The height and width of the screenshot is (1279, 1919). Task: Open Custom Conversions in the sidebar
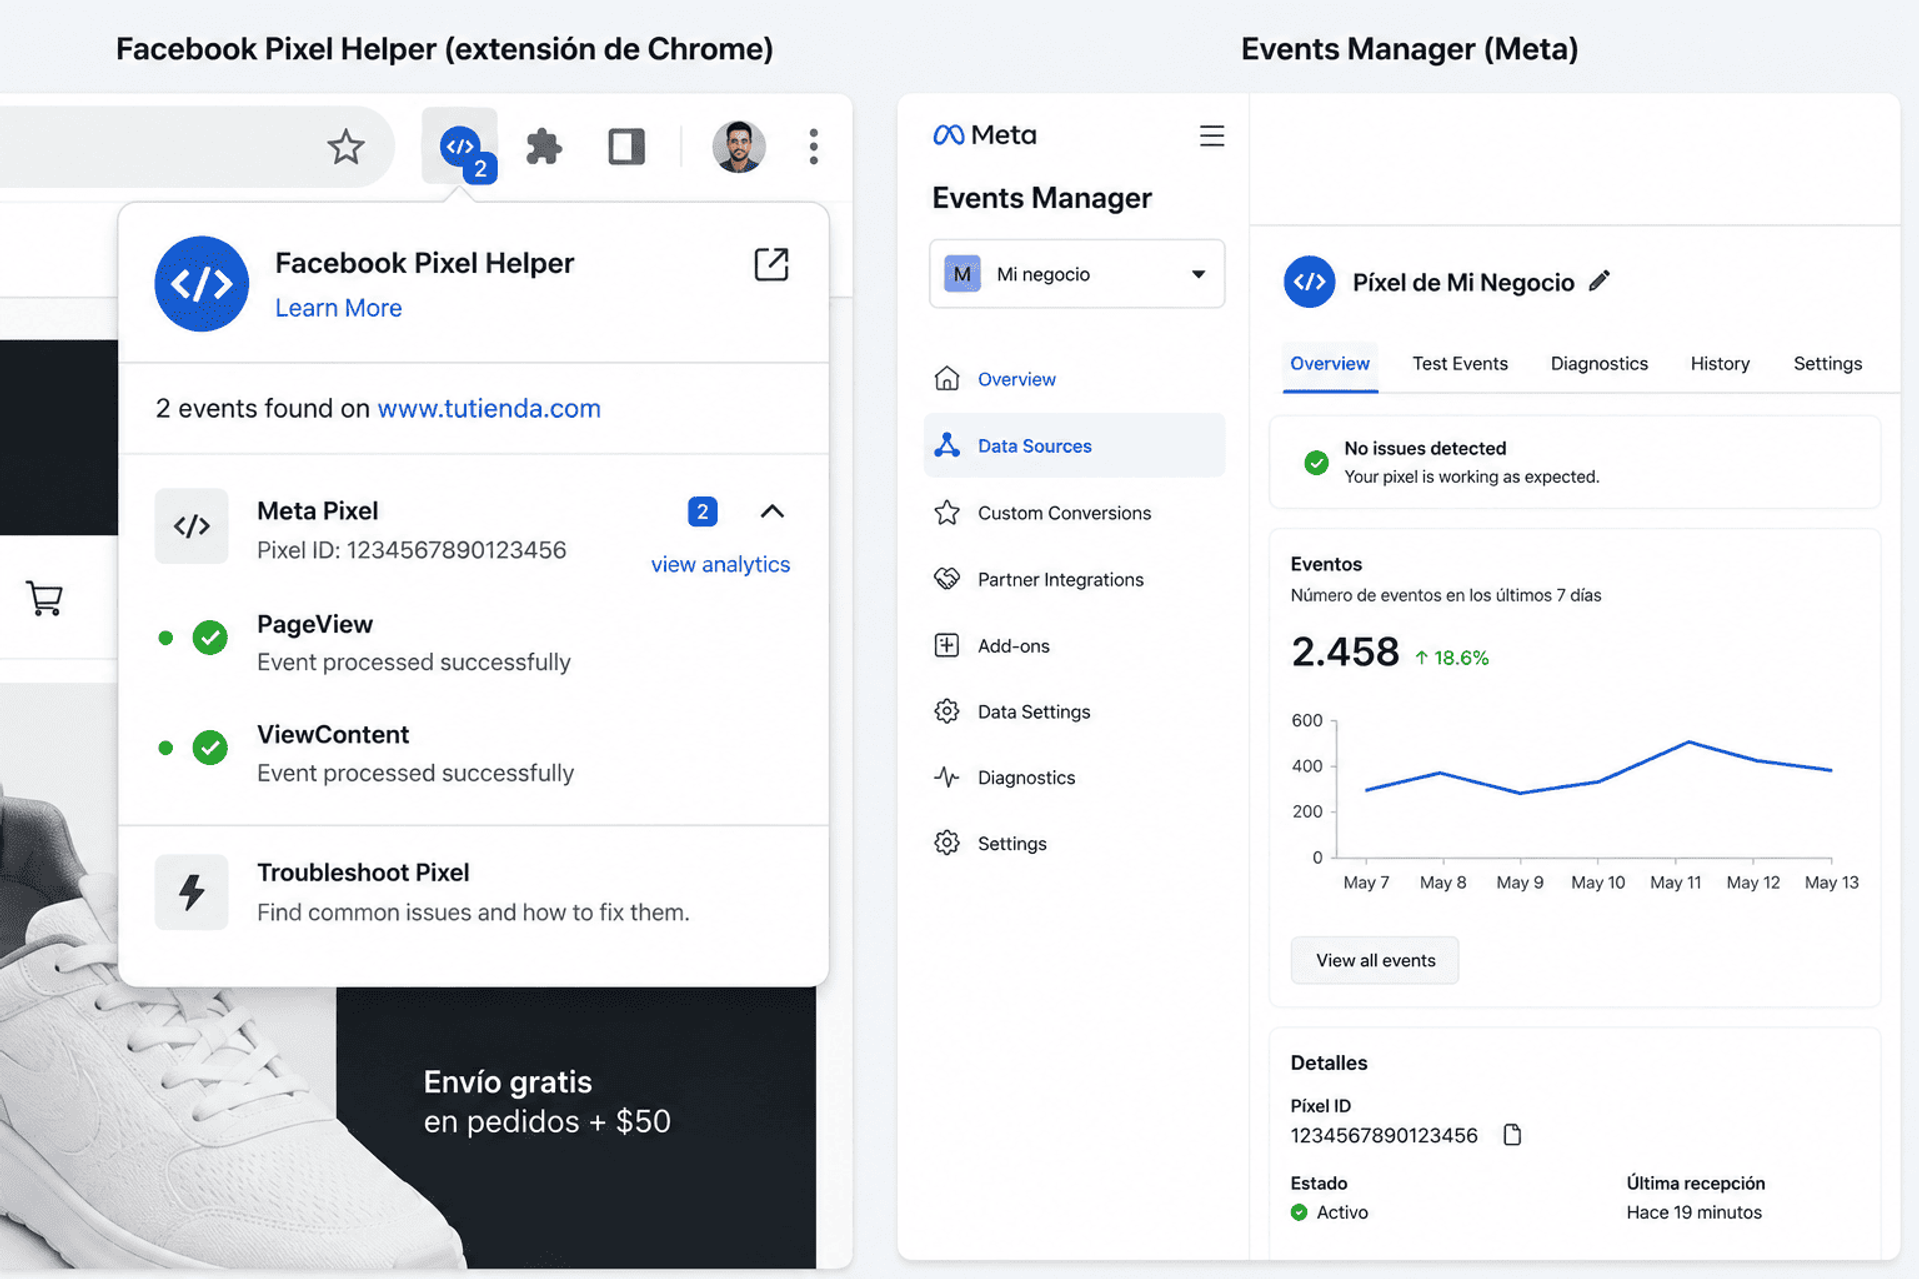click(1074, 512)
